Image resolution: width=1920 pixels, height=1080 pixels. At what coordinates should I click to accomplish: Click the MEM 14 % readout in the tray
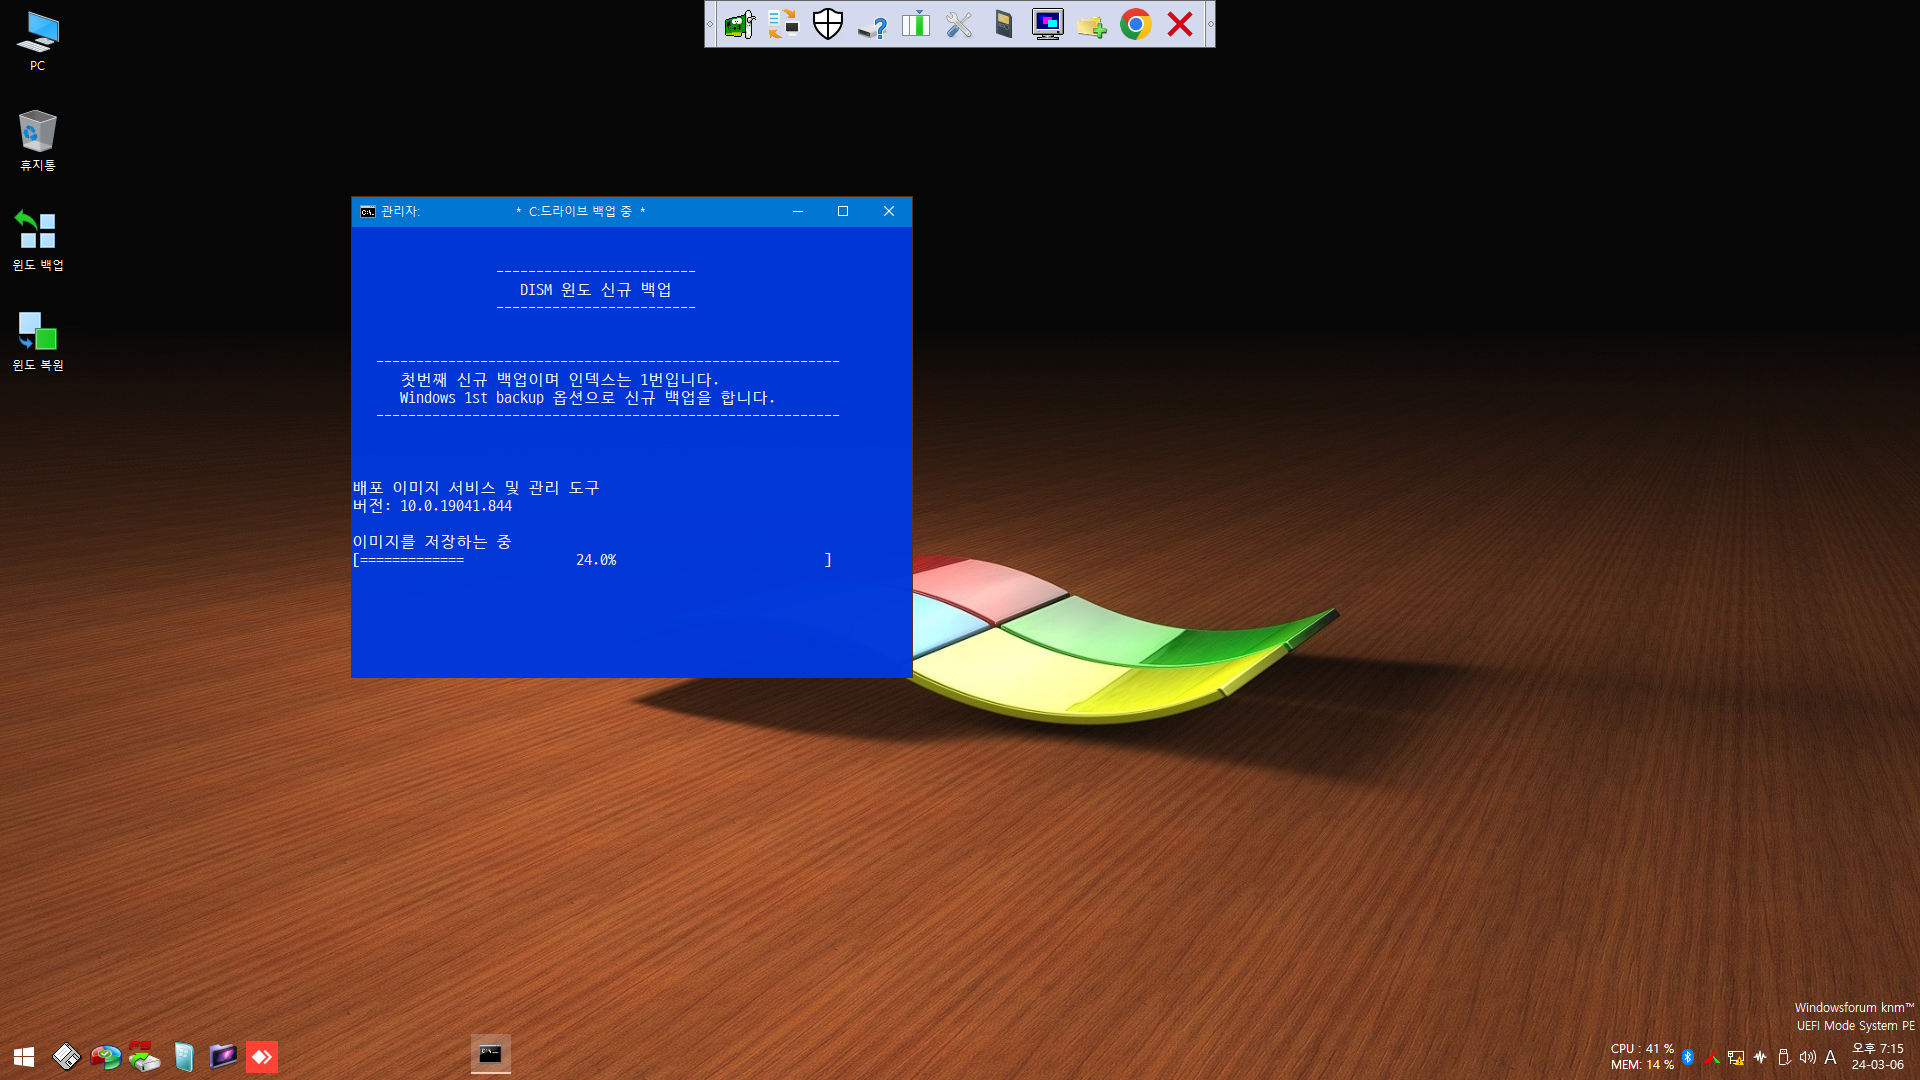point(1642,1065)
